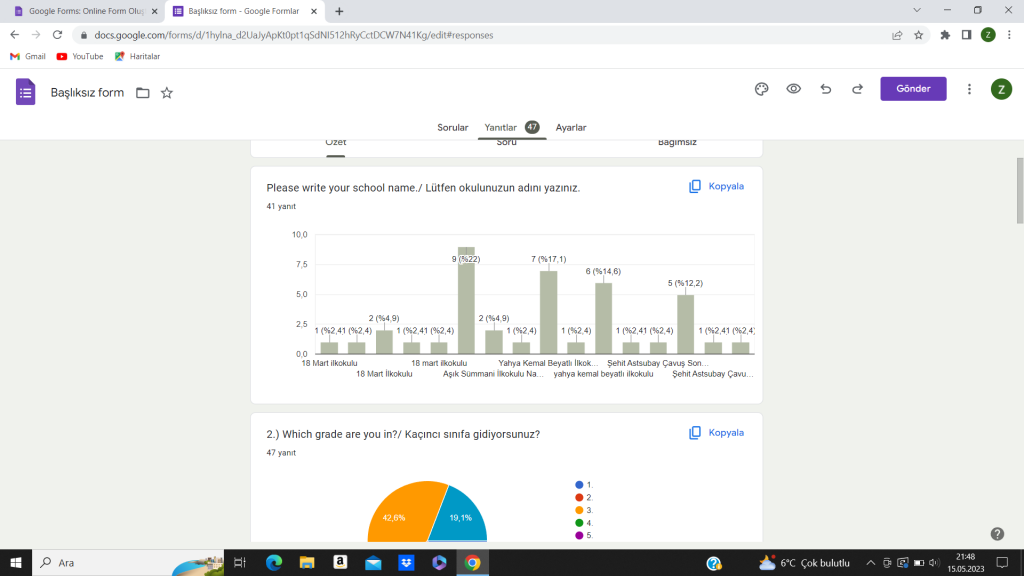Screen dimensions: 1024x576
Task: Open the Windows system tray hidden icons chevron
Action: tap(872, 562)
